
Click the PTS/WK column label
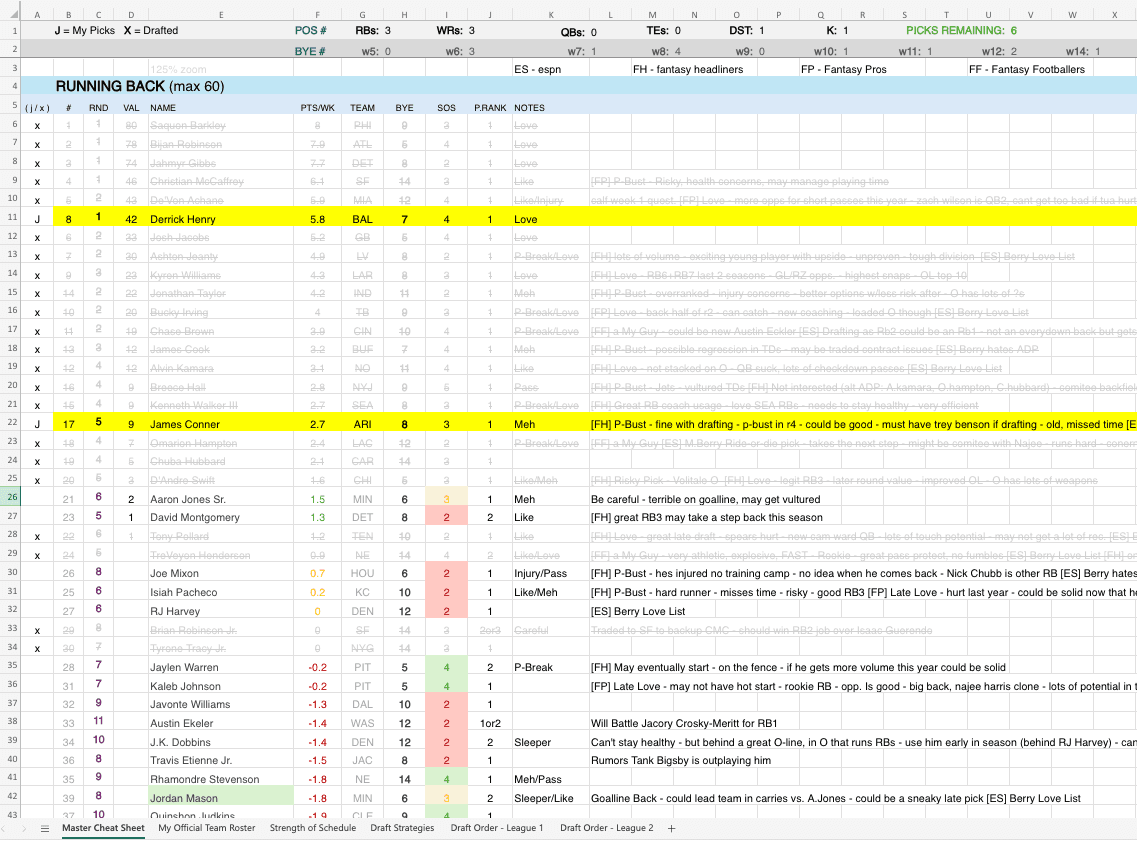318,107
